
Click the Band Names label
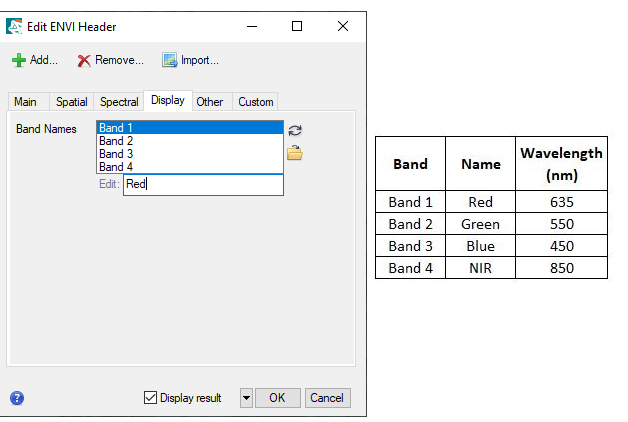pos(46,129)
